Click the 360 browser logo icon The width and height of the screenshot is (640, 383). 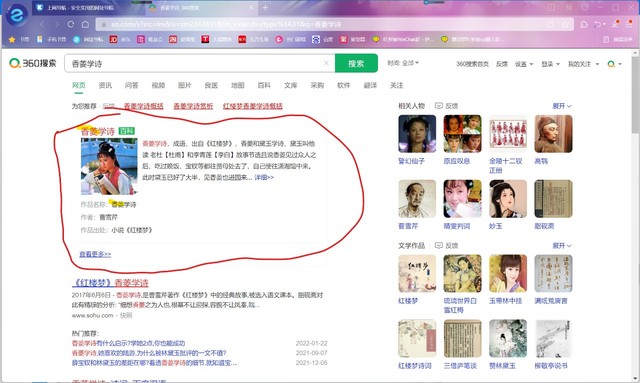[x=17, y=15]
